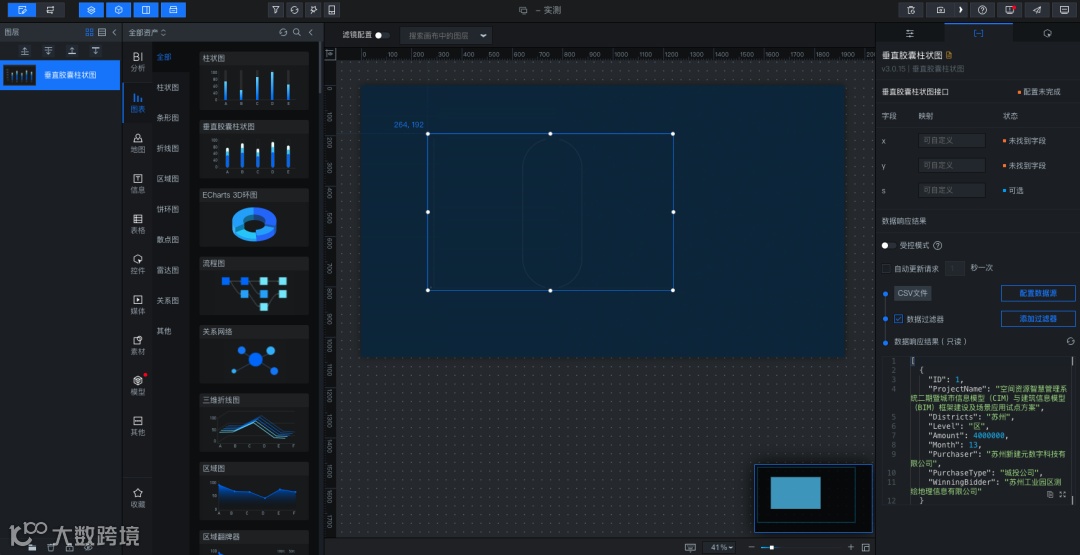The width and height of the screenshot is (1080, 555).
Task: Open 模型 model category in sidebar
Action: point(138,386)
